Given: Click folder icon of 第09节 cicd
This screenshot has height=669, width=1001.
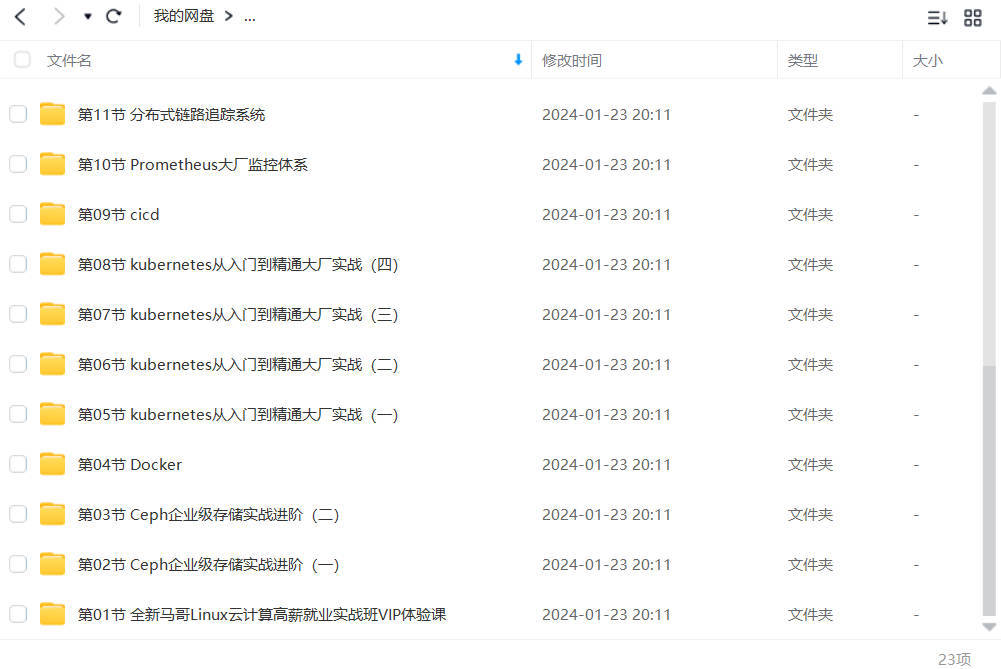Looking at the screenshot, I should (x=52, y=214).
